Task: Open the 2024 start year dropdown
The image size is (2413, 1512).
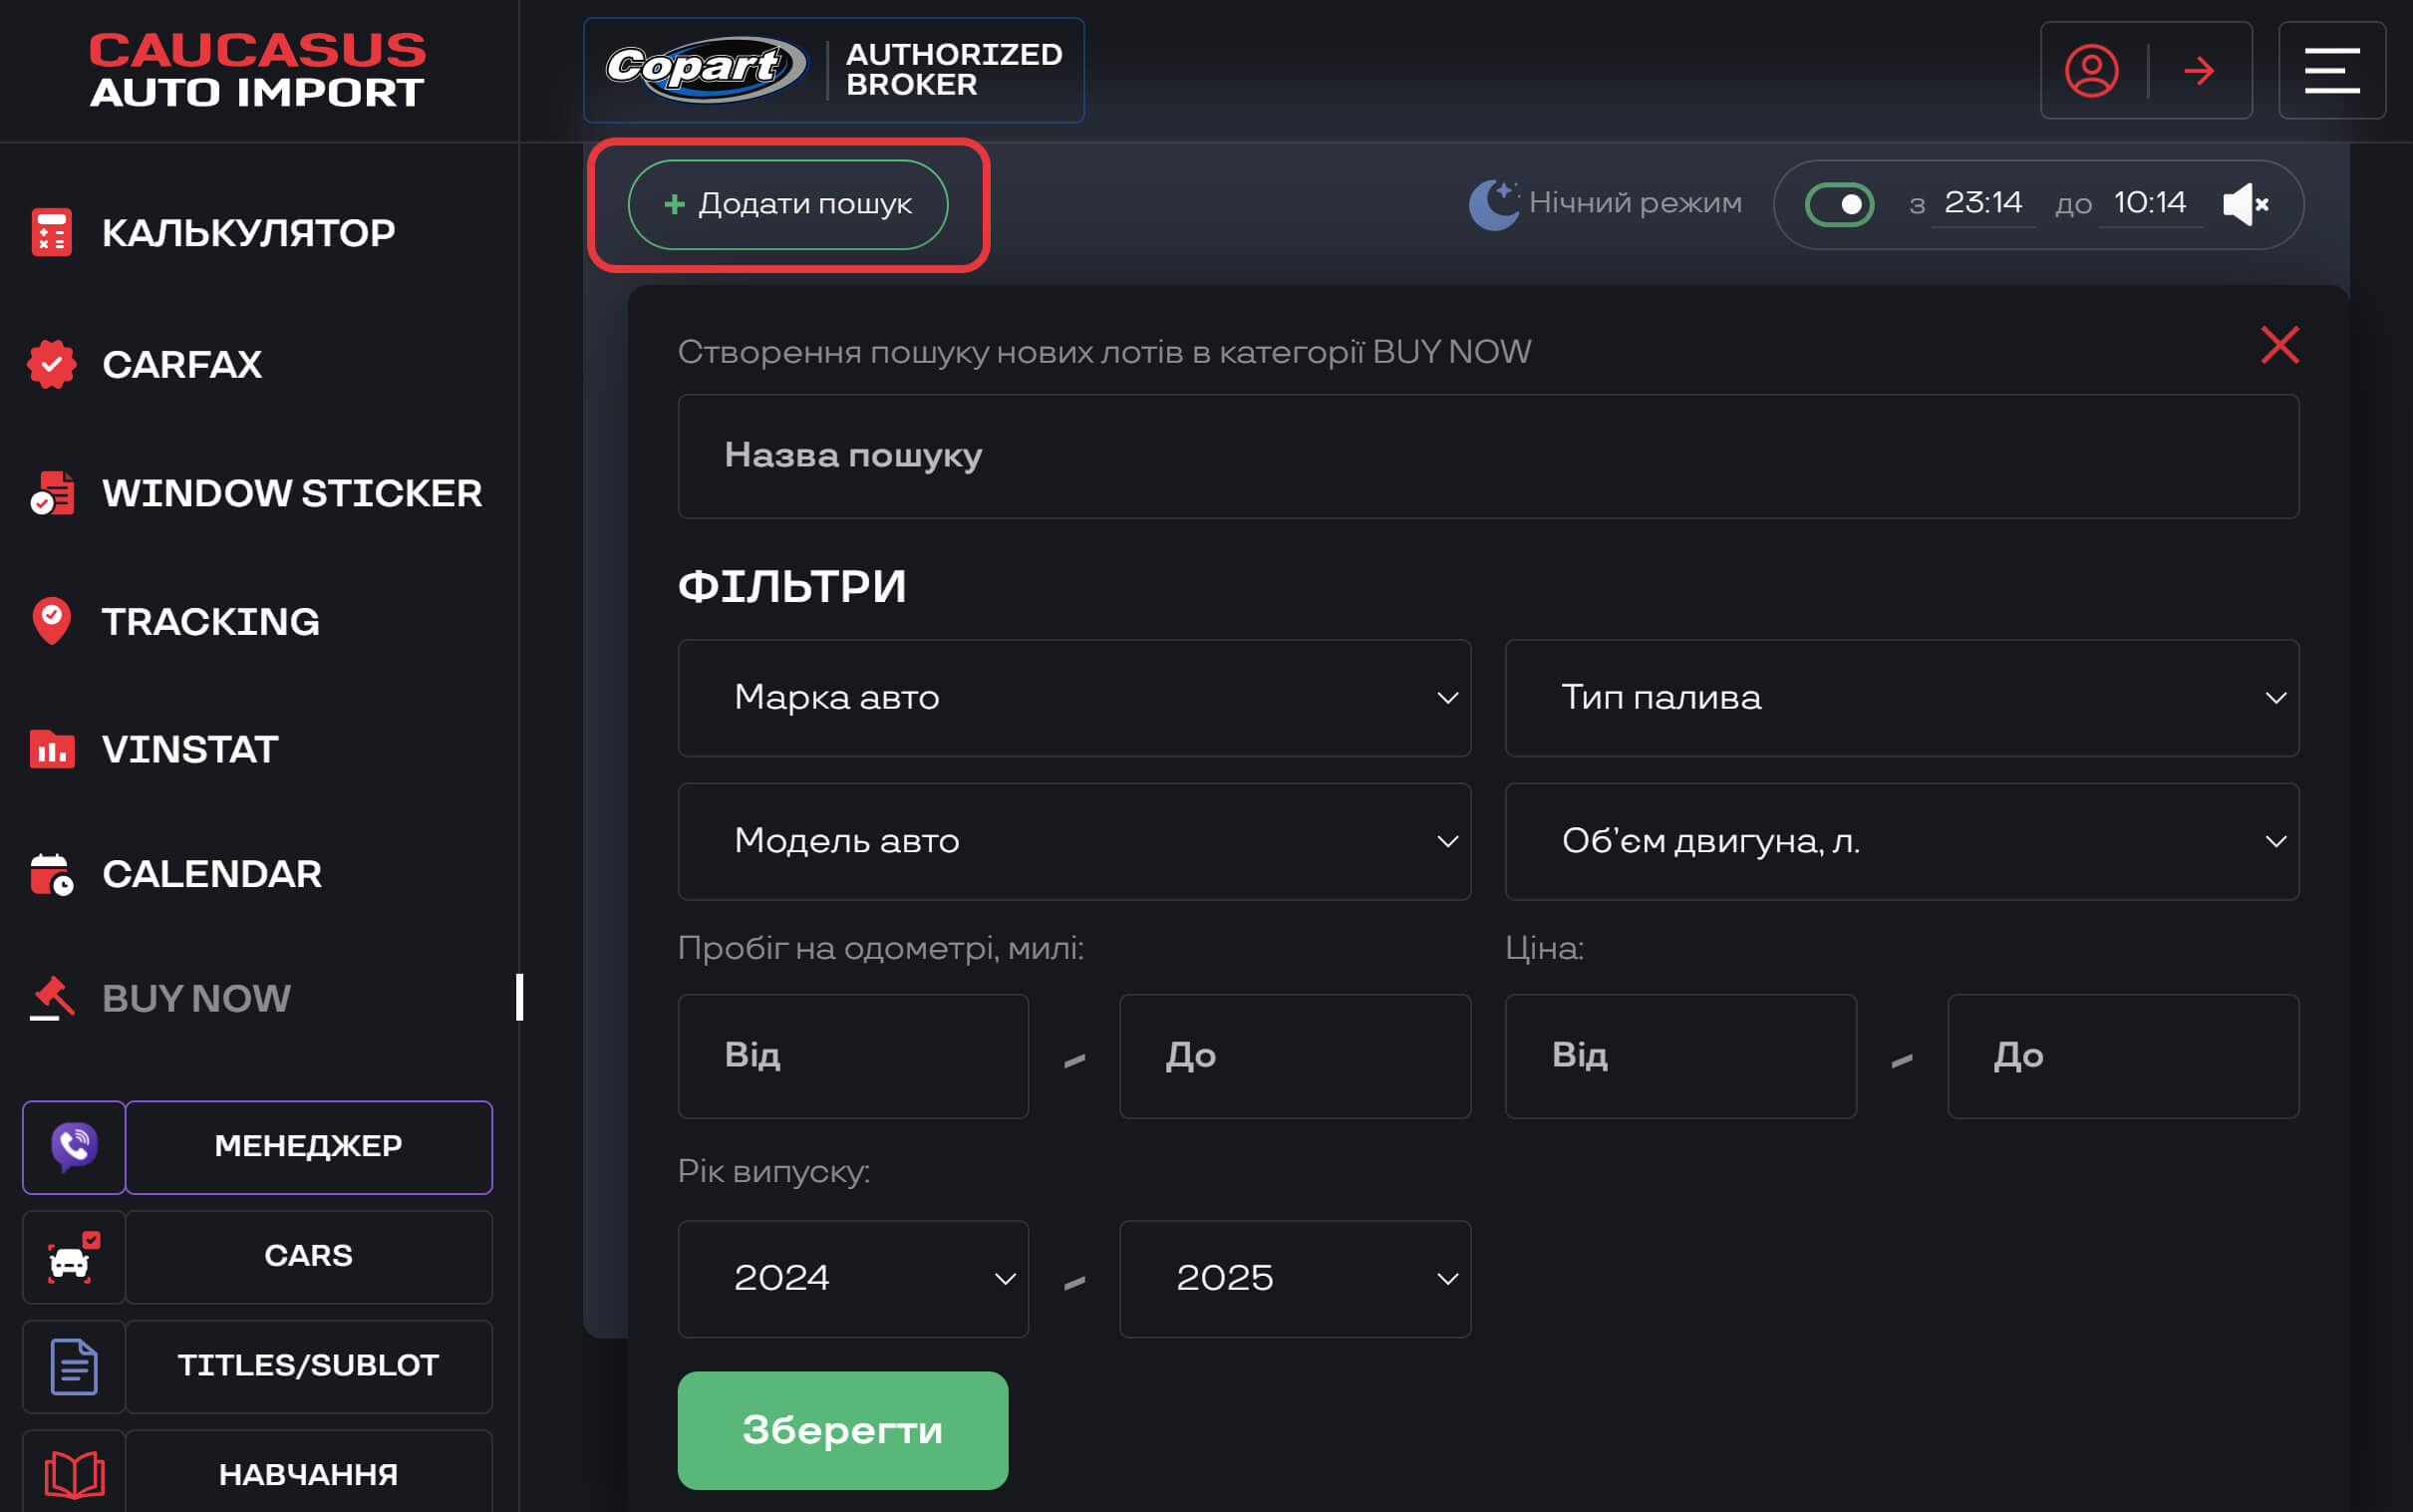Action: click(x=853, y=1278)
